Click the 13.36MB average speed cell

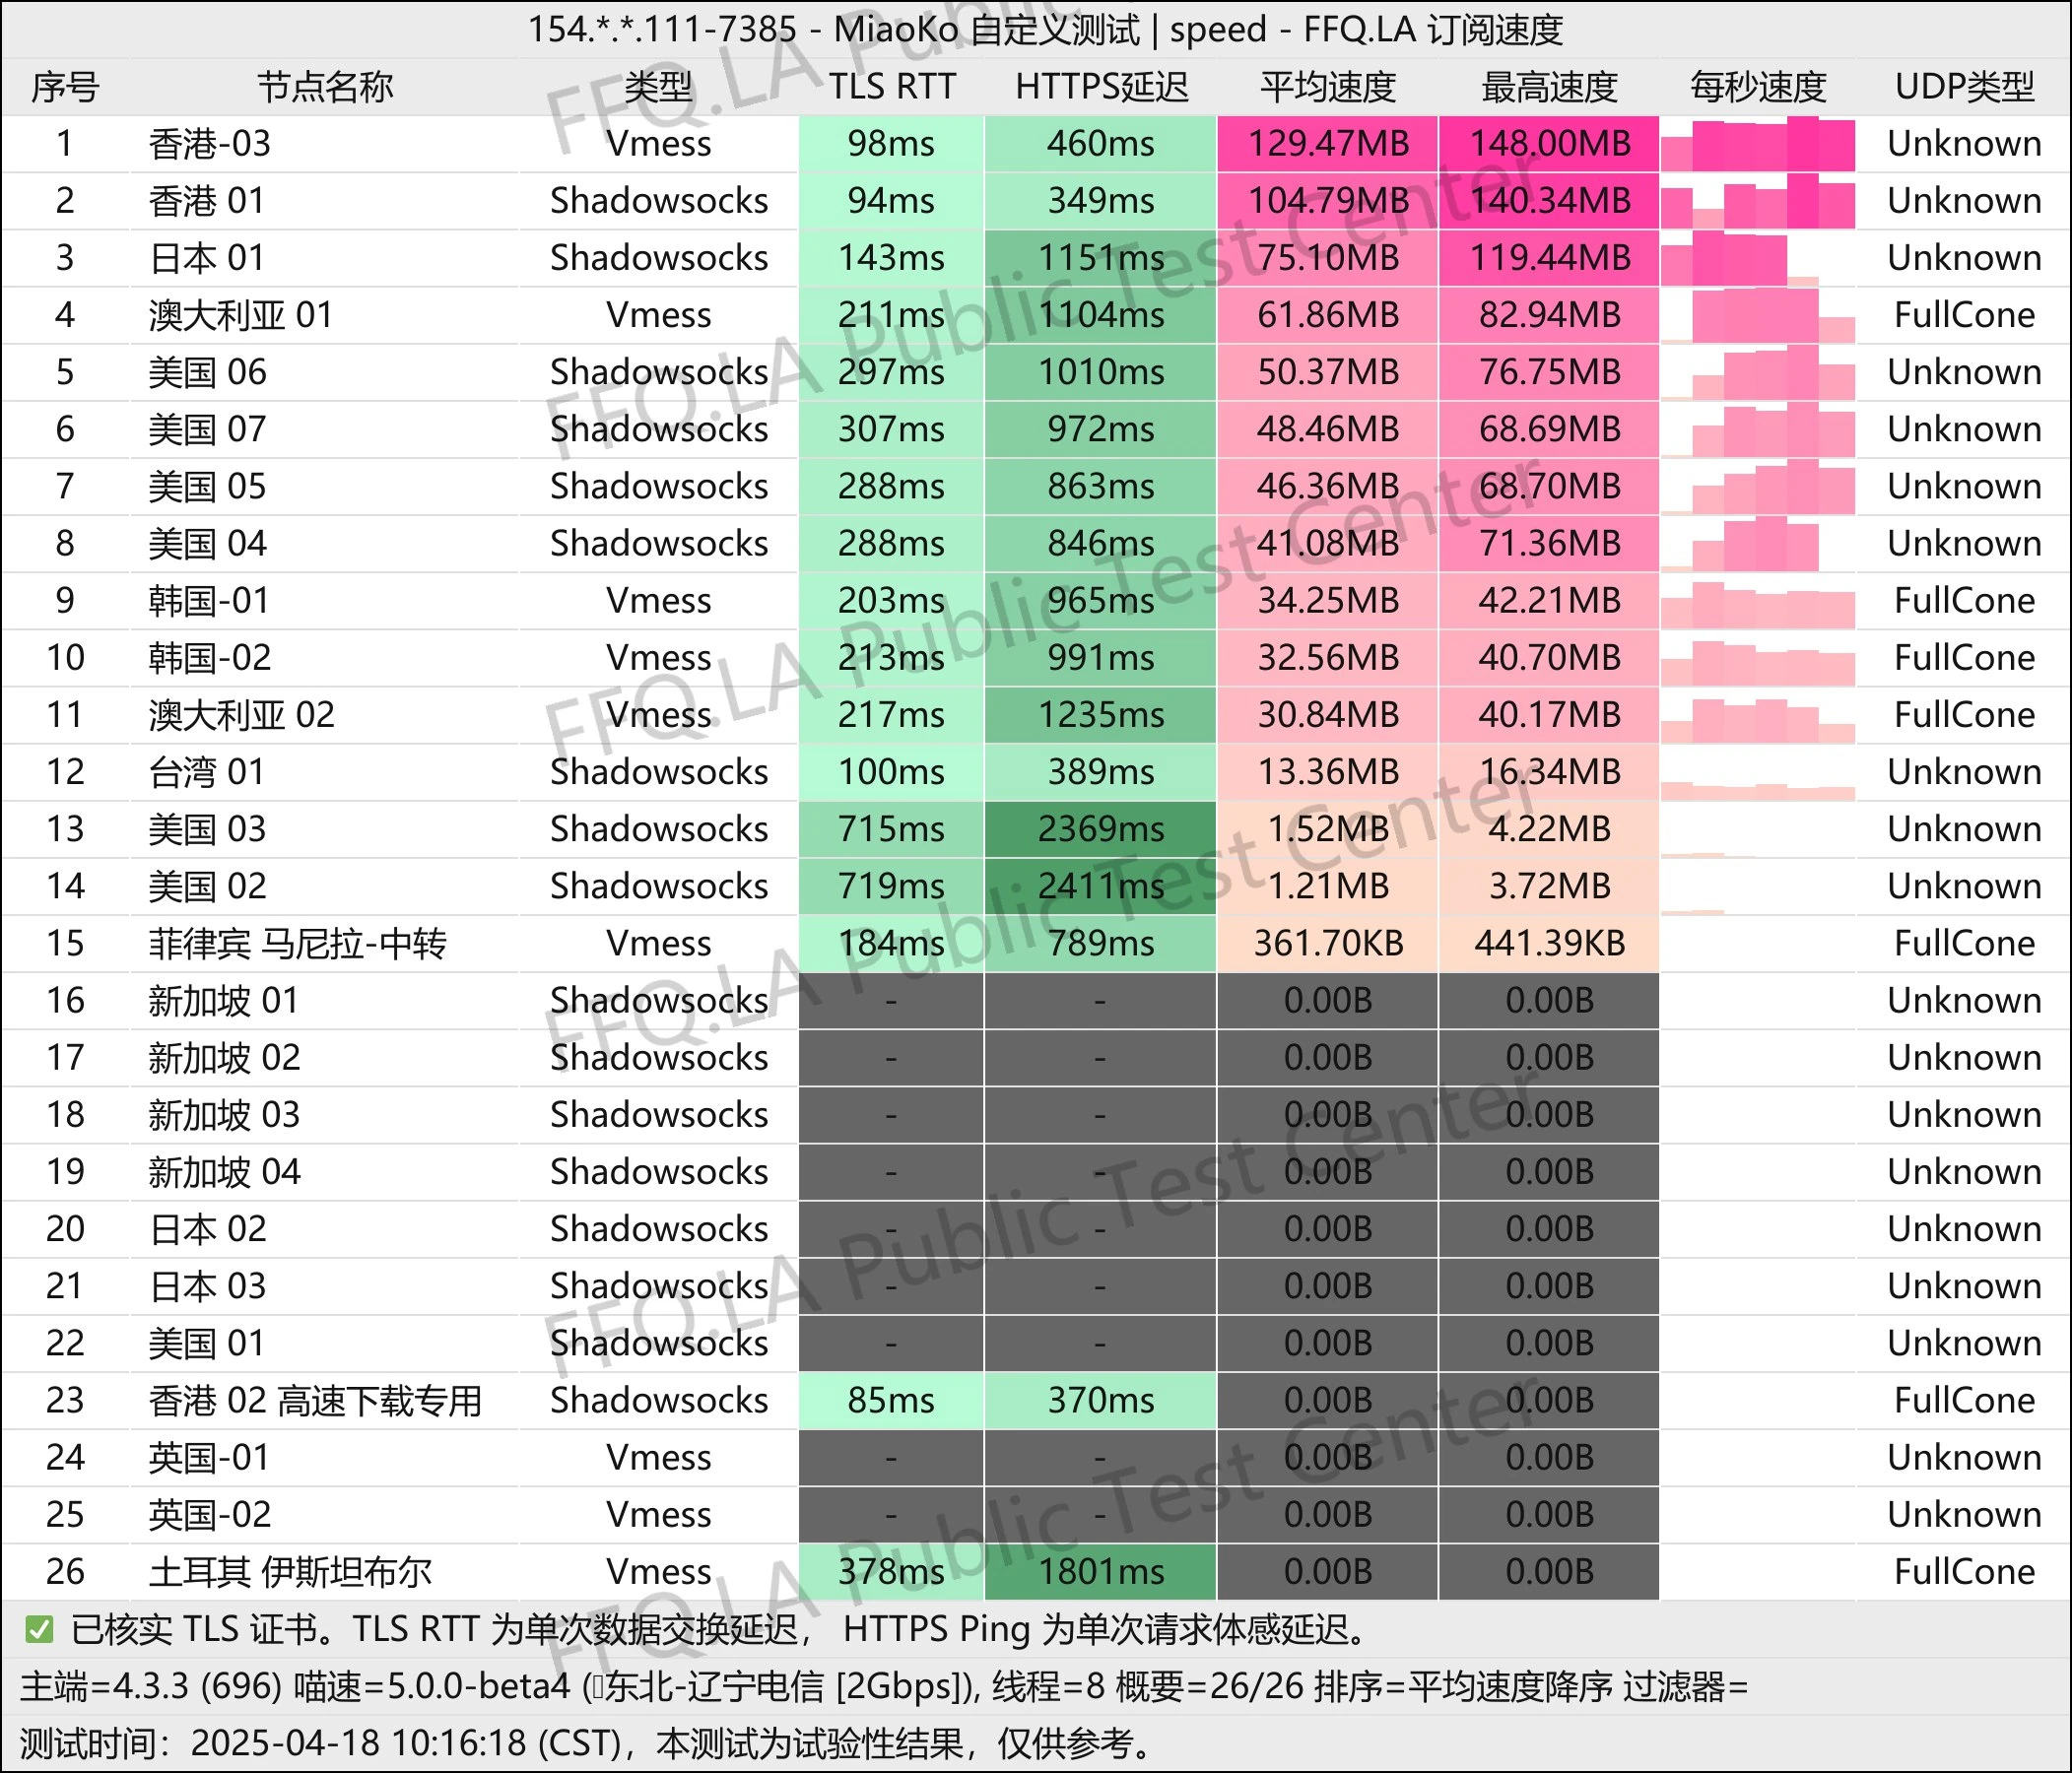tap(1328, 772)
